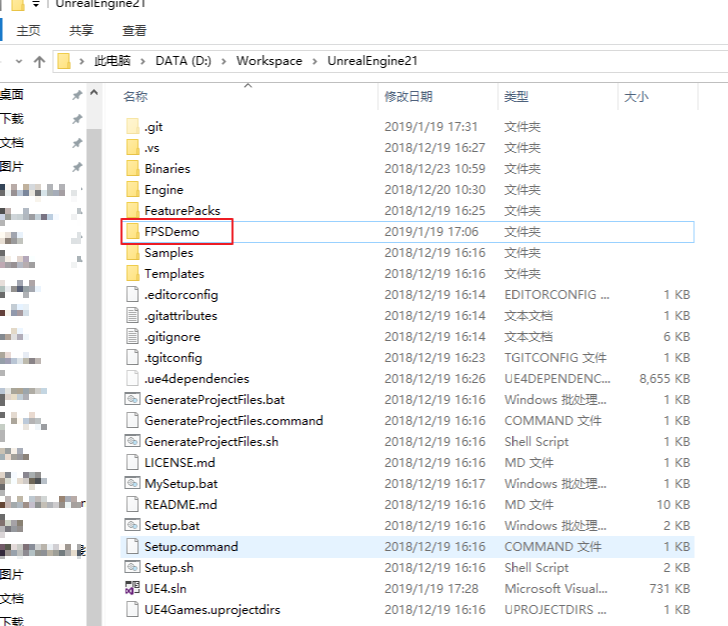This screenshot has width=728, height=626.
Task: Click the .gitignore text file icon
Action: pos(133,336)
